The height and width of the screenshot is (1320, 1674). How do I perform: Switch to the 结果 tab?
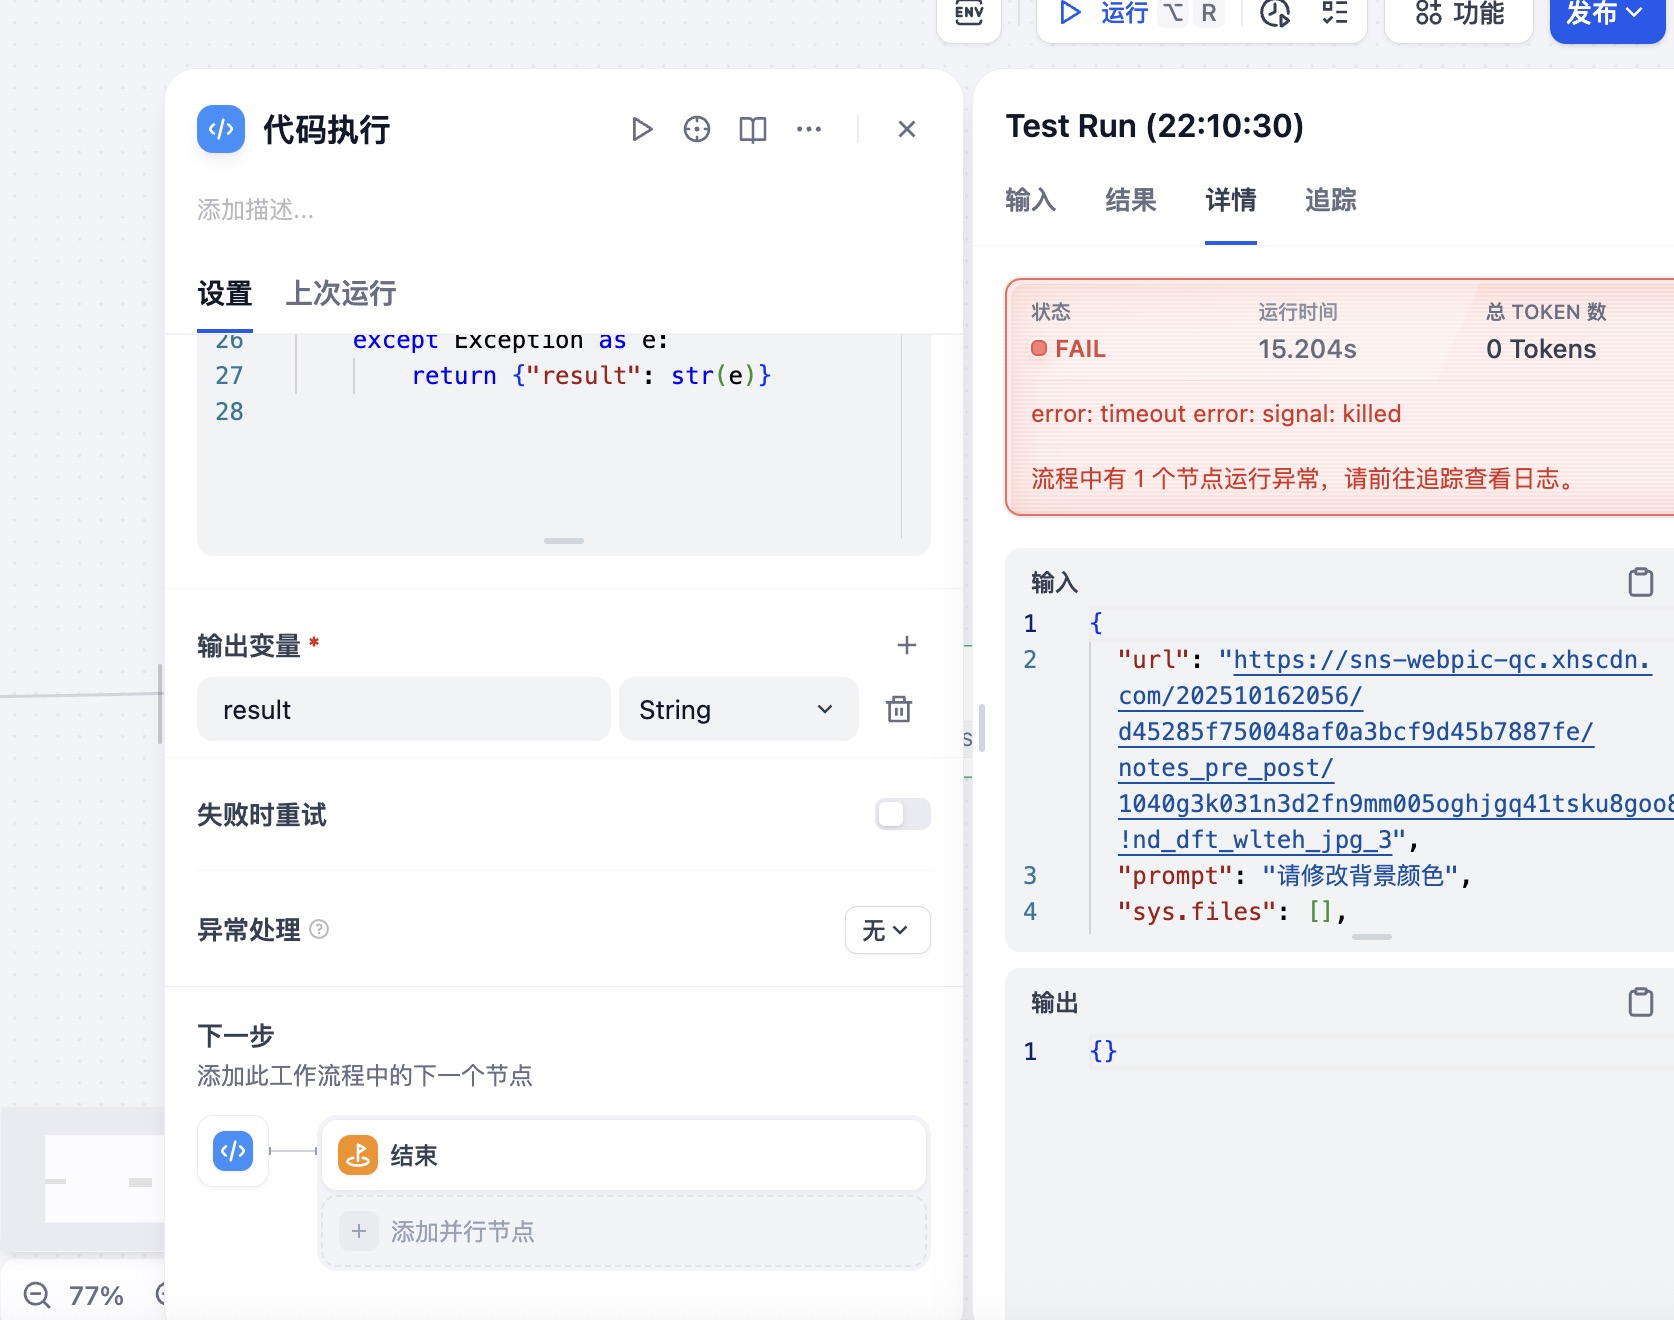[x=1130, y=200]
